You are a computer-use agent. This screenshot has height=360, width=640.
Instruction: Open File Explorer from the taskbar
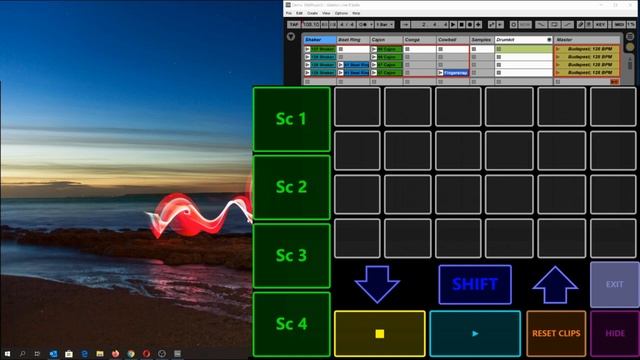pyautogui.click(x=100, y=353)
